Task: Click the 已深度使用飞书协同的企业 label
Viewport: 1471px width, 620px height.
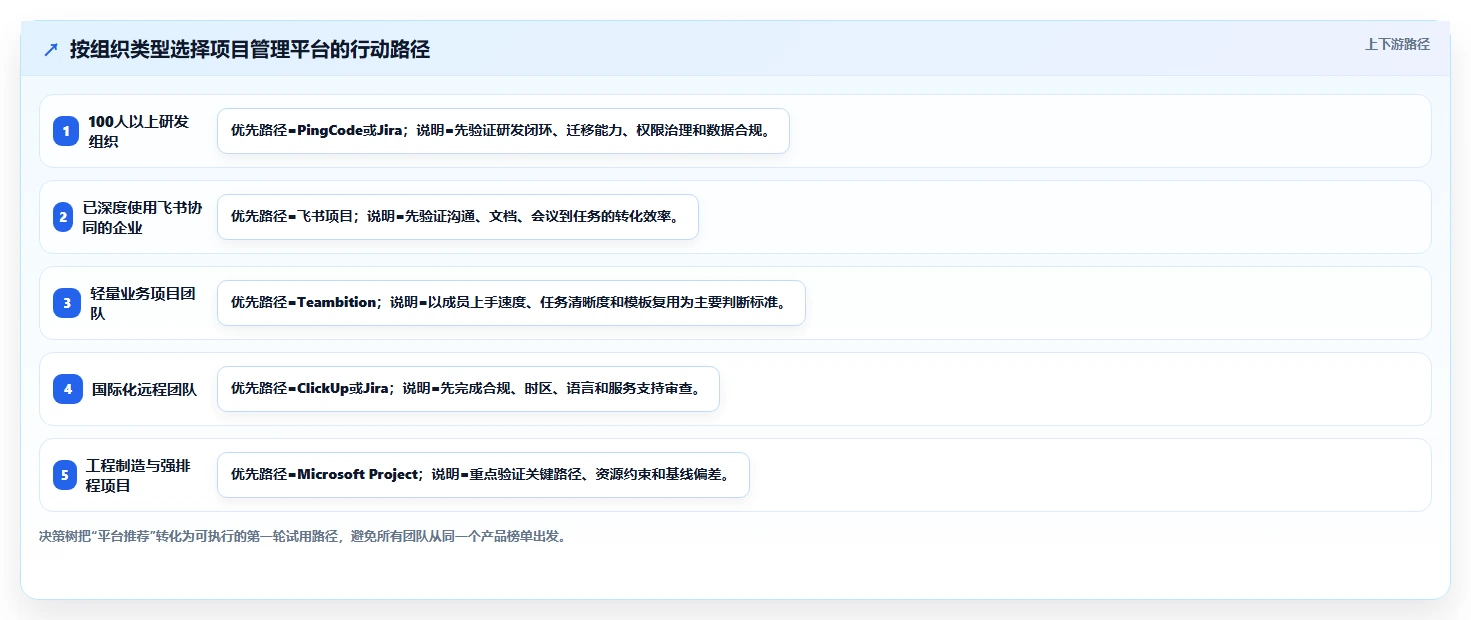Action: coord(143,217)
